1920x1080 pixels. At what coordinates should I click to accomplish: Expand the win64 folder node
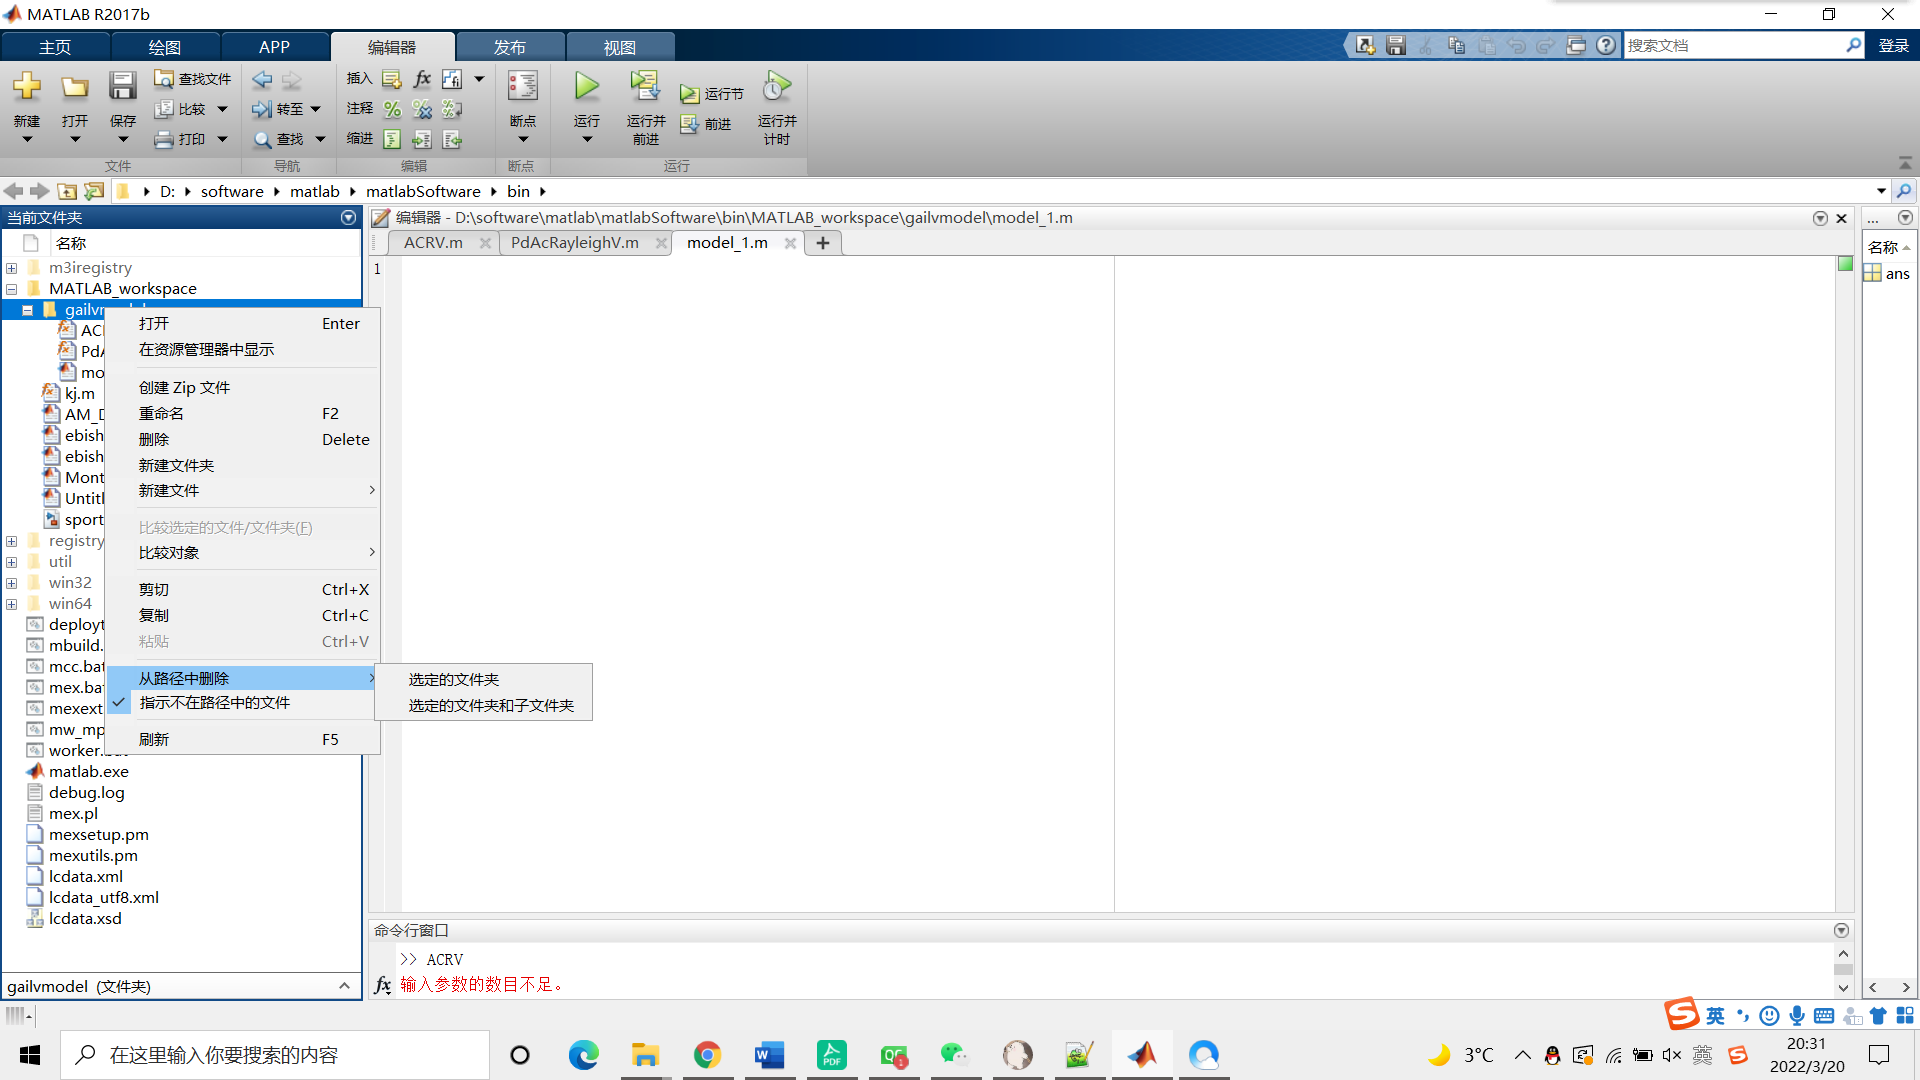(x=12, y=604)
